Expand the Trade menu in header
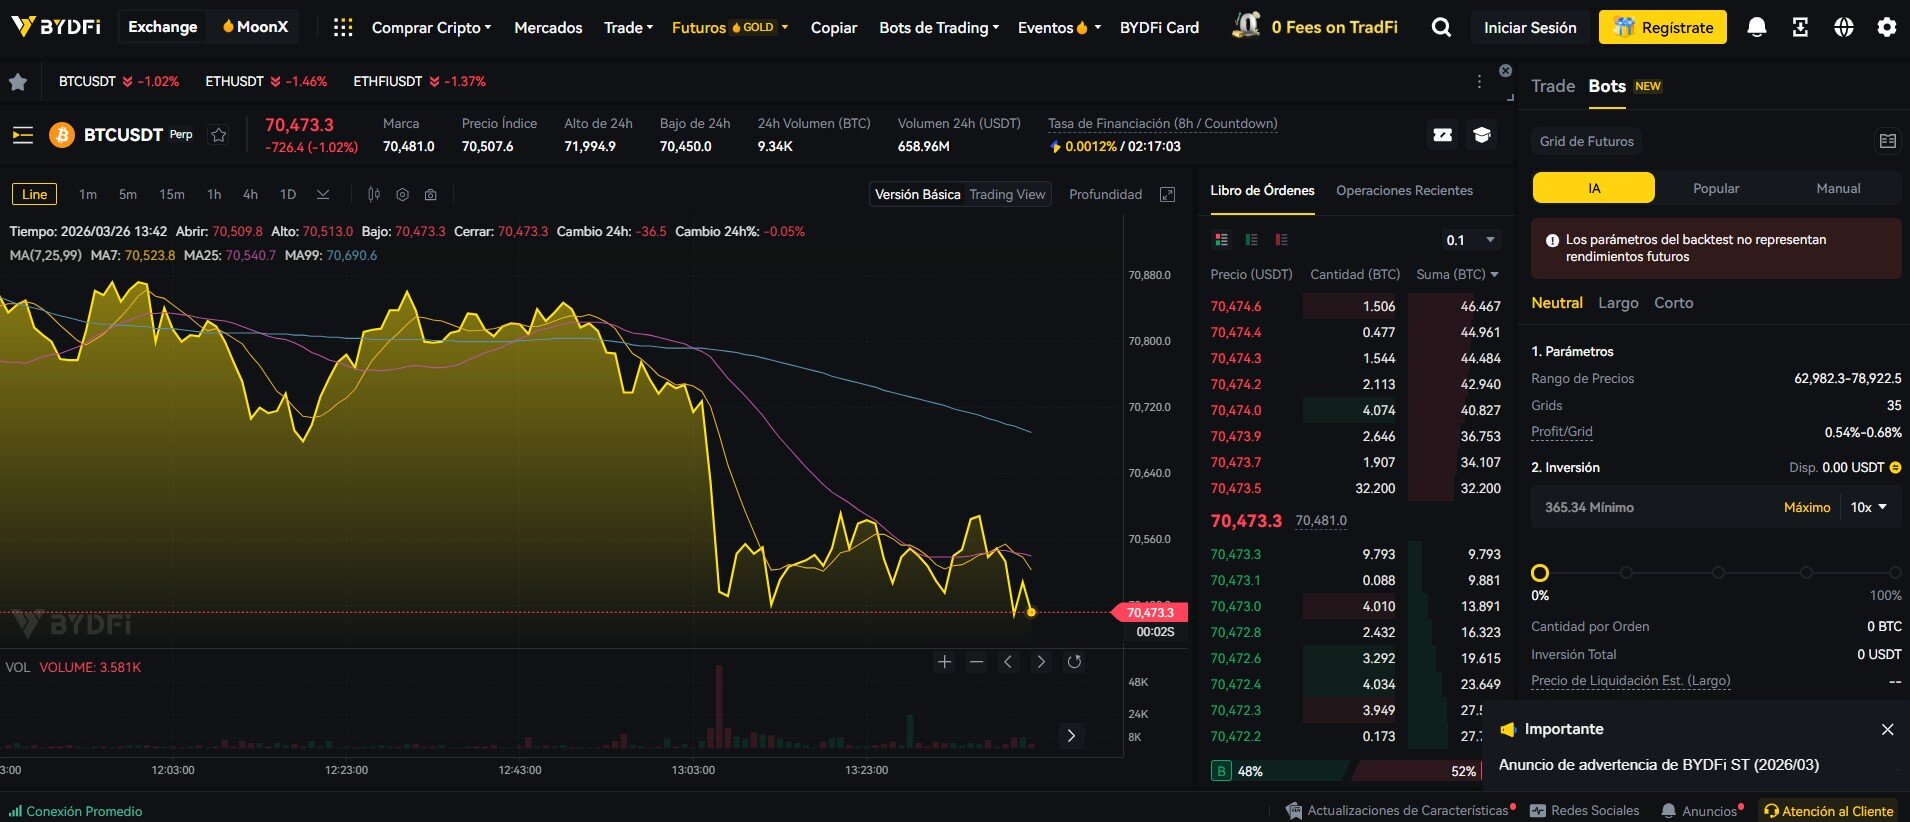Image resolution: width=1910 pixels, height=822 pixels. [x=628, y=28]
